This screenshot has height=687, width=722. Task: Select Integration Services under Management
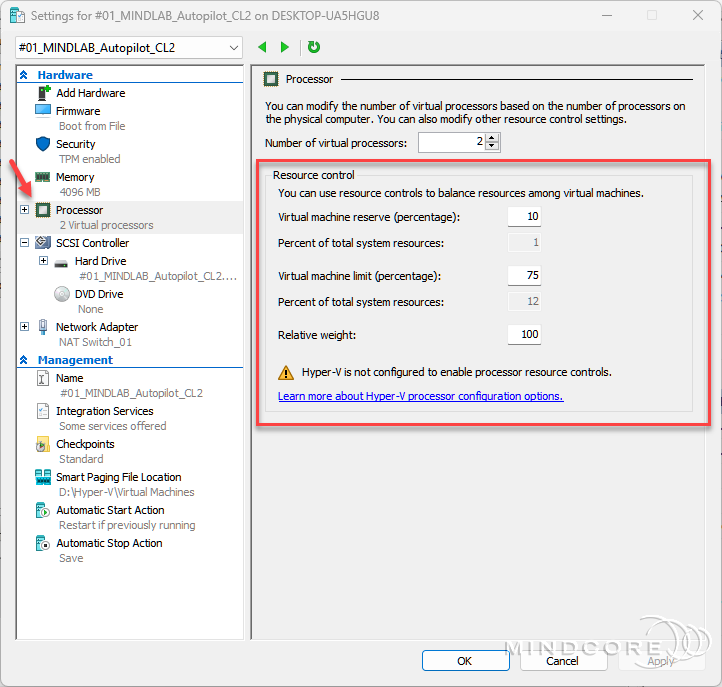pyautogui.click(x=105, y=411)
